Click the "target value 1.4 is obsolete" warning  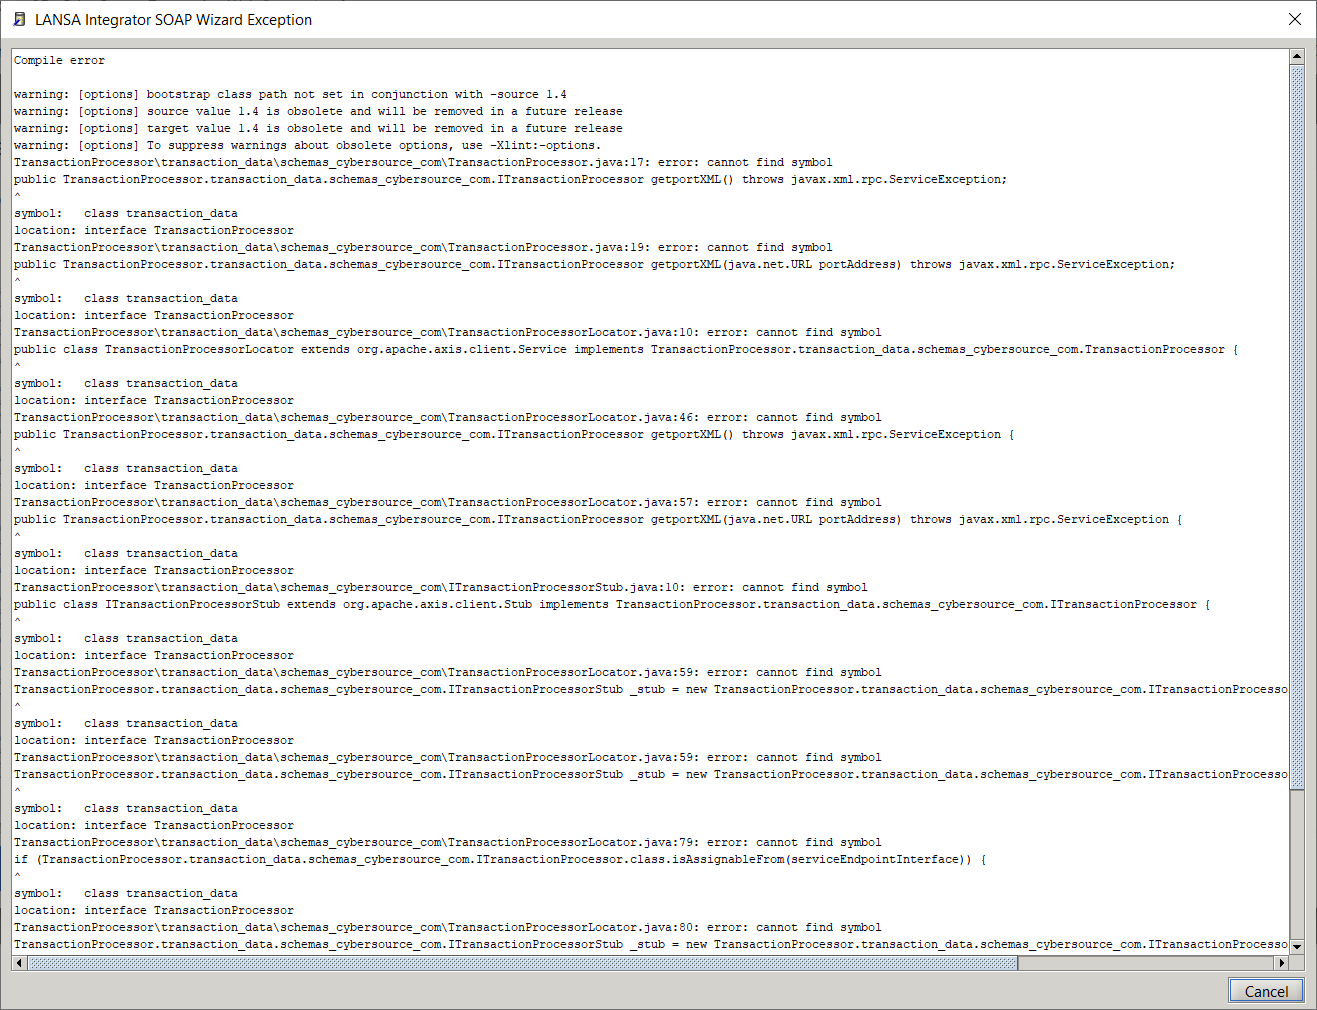point(318,128)
